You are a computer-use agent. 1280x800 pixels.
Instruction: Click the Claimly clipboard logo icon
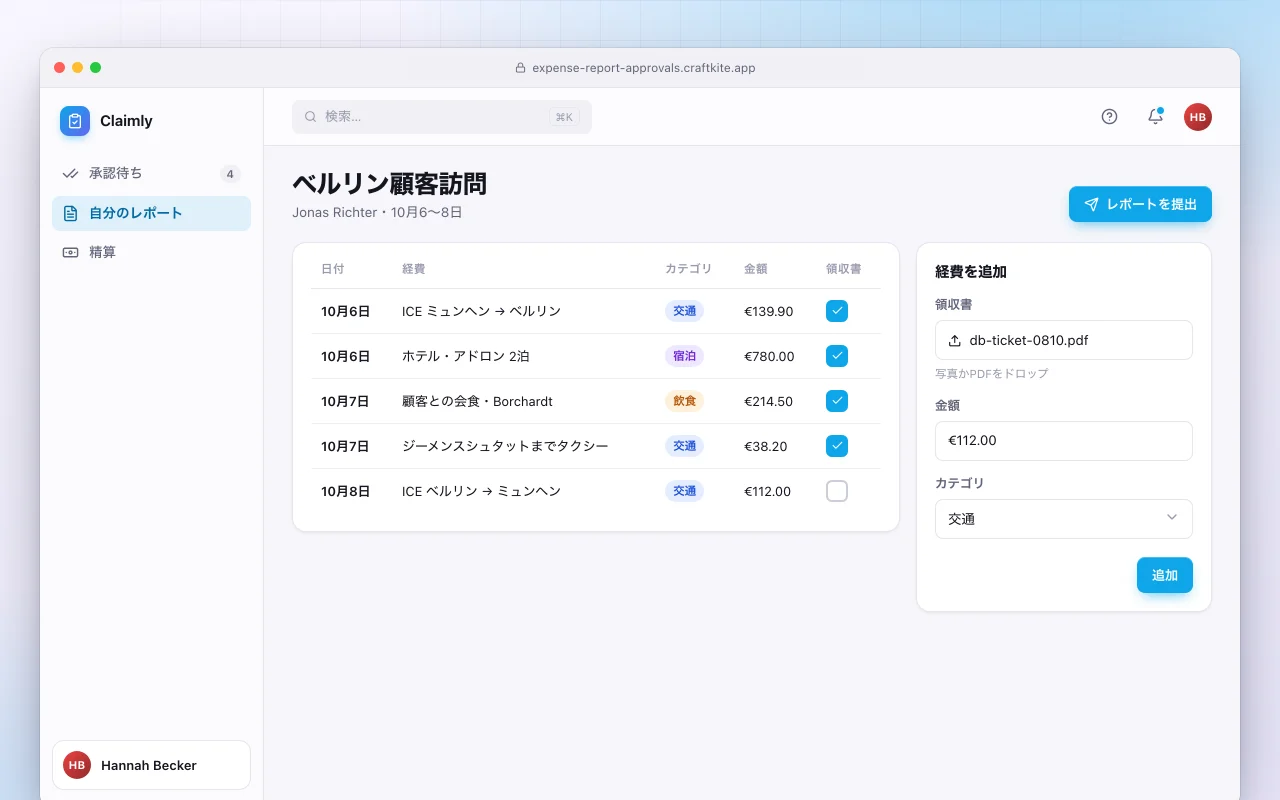click(75, 121)
